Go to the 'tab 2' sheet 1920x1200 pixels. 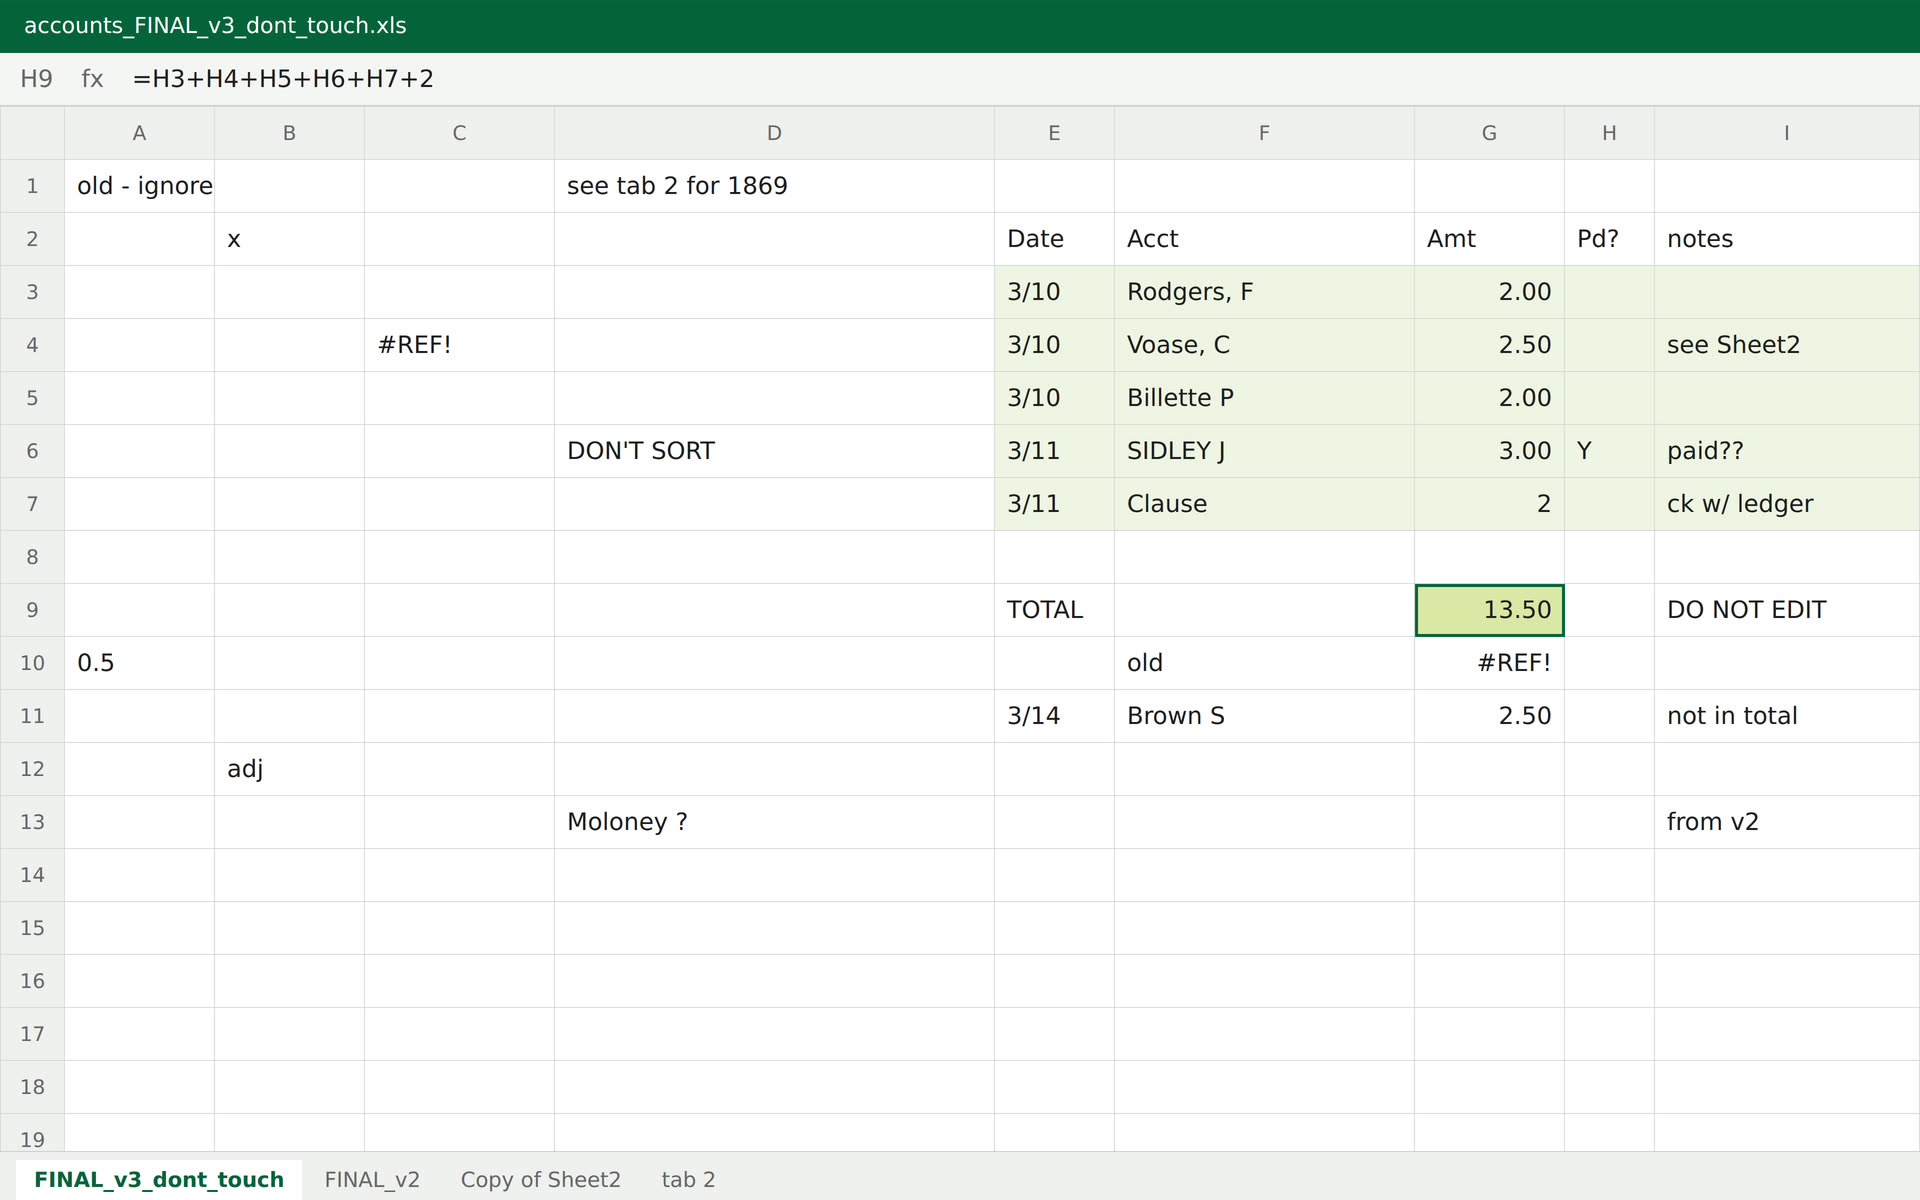(688, 1180)
